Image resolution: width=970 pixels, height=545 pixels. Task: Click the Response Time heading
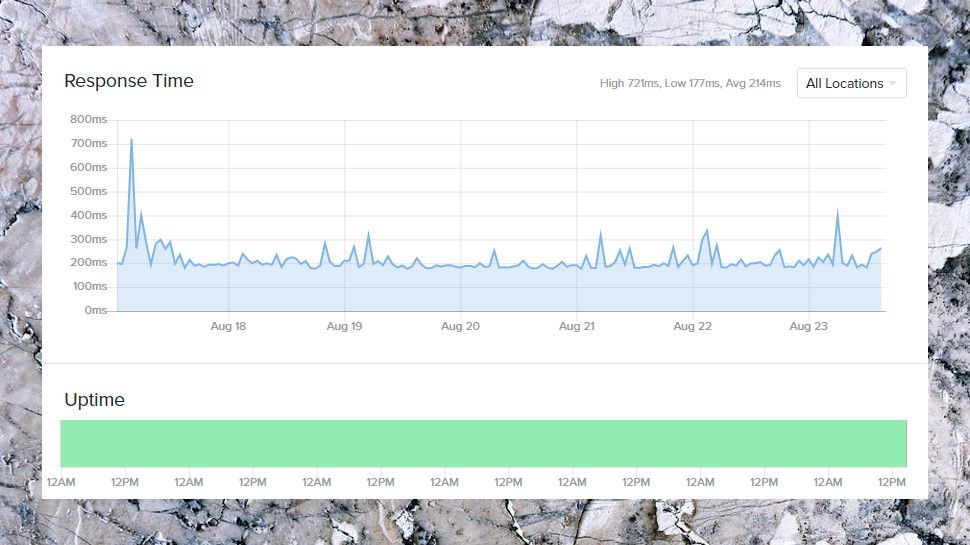tap(129, 81)
